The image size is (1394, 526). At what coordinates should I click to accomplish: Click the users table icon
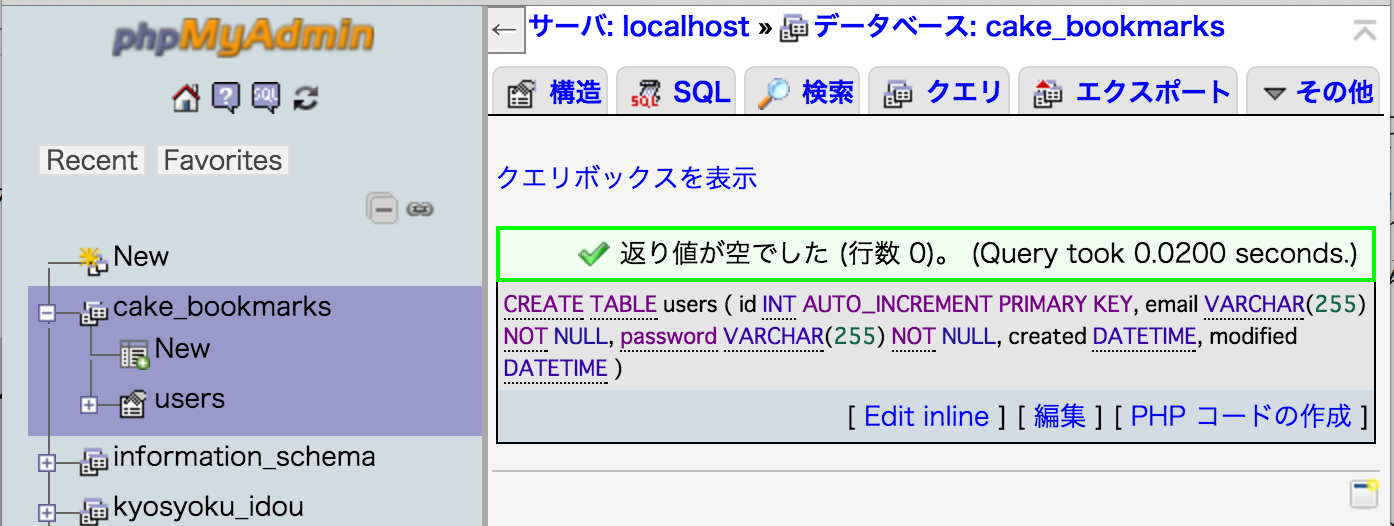click(132, 403)
